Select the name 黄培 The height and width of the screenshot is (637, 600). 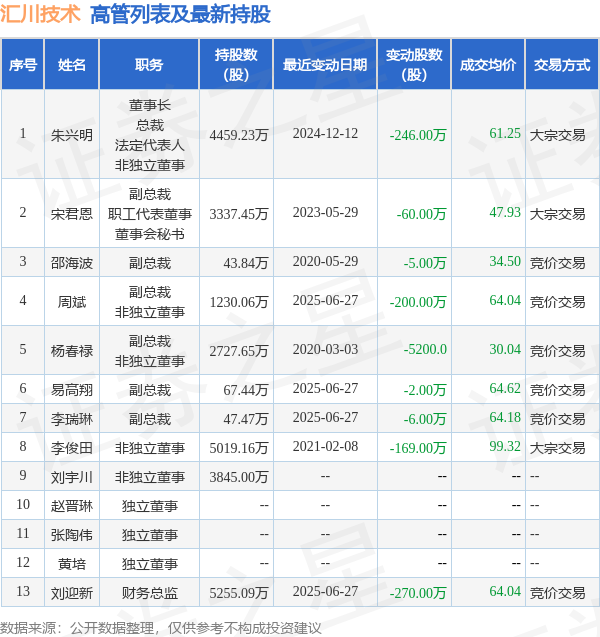click(71, 564)
